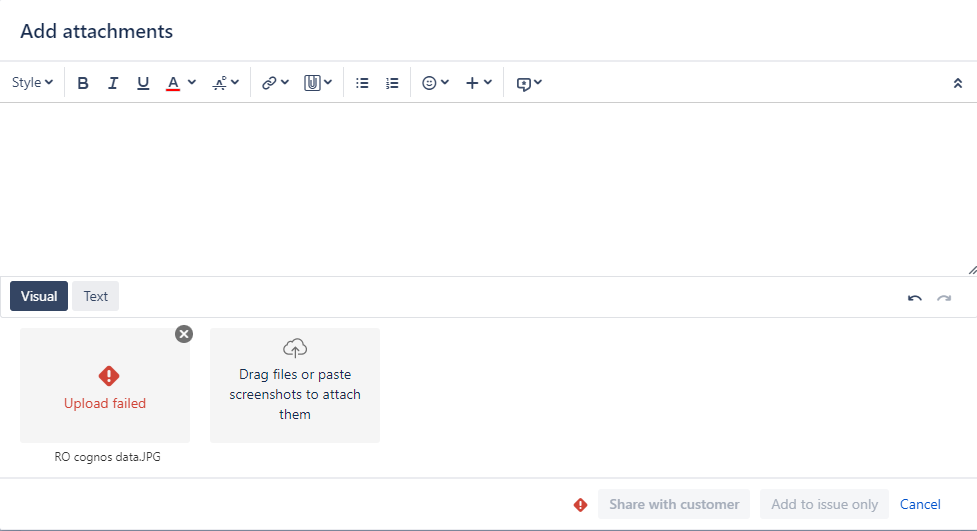The width and height of the screenshot is (977, 531).
Task: Expand the insert more dropdown arrow
Action: click(x=488, y=82)
